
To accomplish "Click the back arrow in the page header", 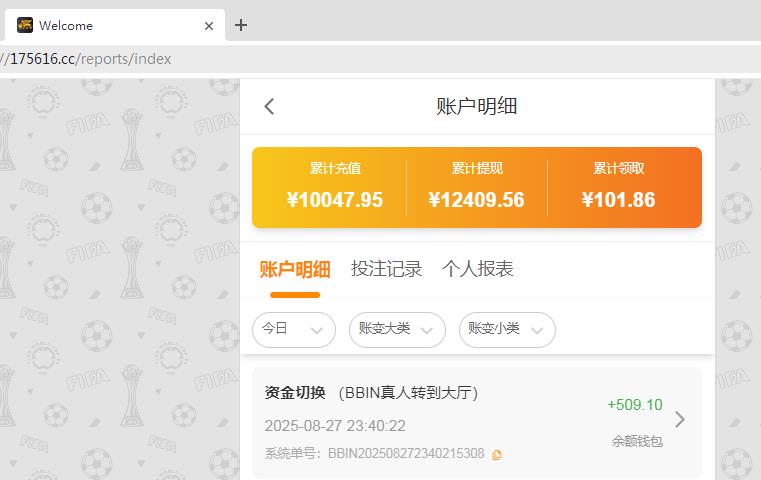I will (x=269, y=107).
